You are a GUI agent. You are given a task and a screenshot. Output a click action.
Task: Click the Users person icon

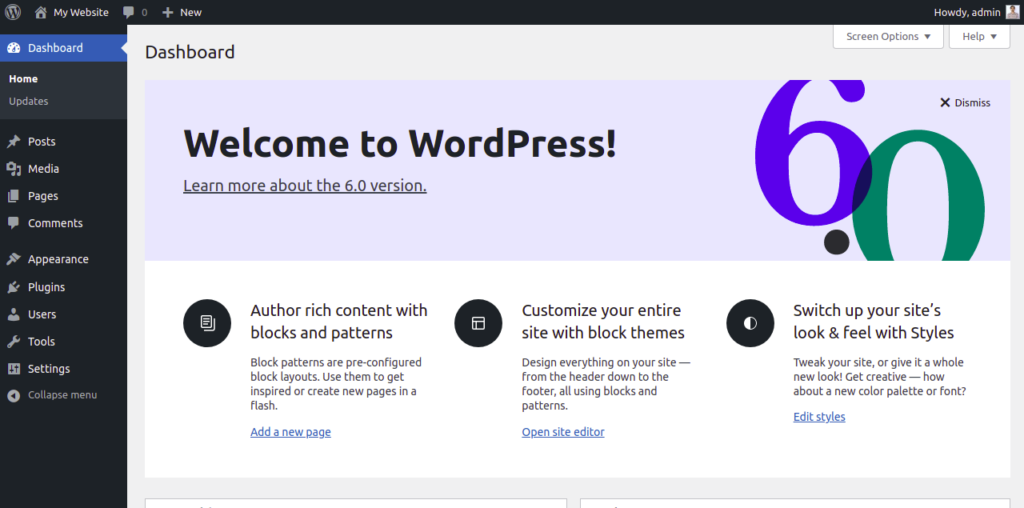14,314
